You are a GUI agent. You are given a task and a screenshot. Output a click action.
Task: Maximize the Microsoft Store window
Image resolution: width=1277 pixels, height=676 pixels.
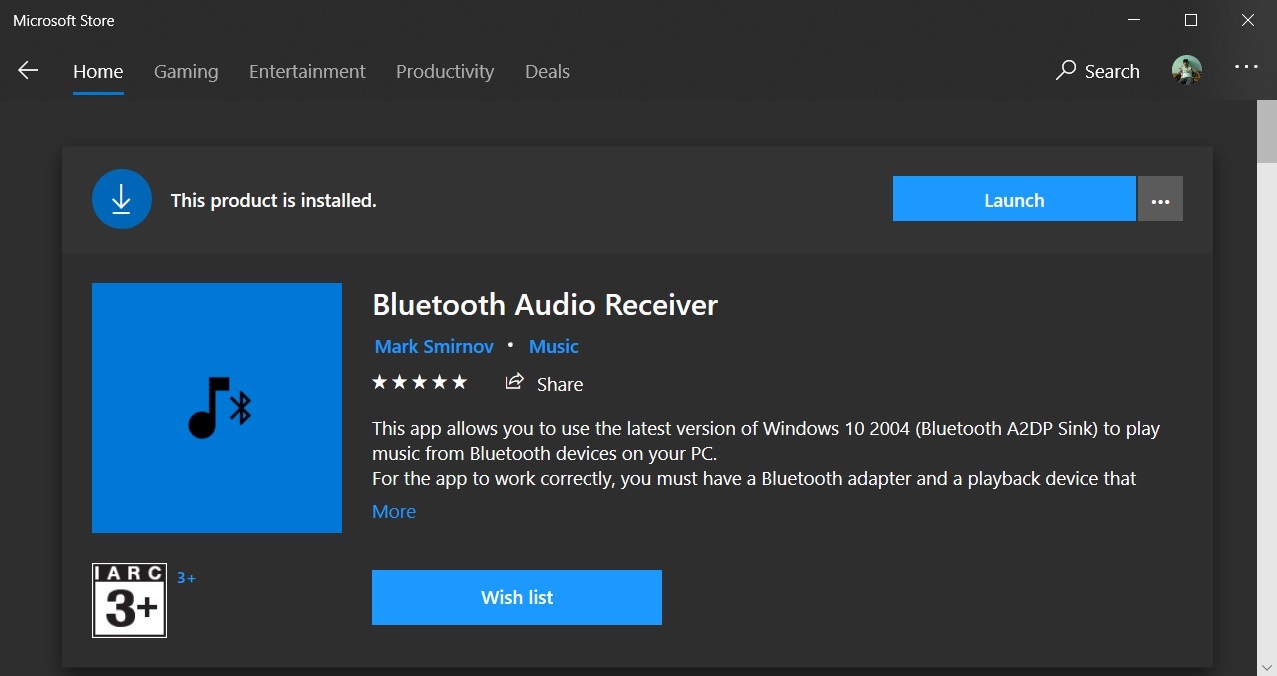tap(1191, 20)
